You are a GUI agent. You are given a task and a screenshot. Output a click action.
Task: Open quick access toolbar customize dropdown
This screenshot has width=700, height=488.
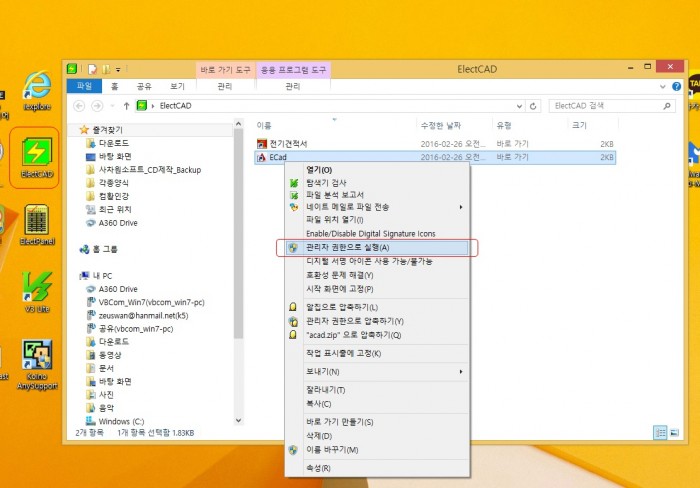click(x=118, y=70)
